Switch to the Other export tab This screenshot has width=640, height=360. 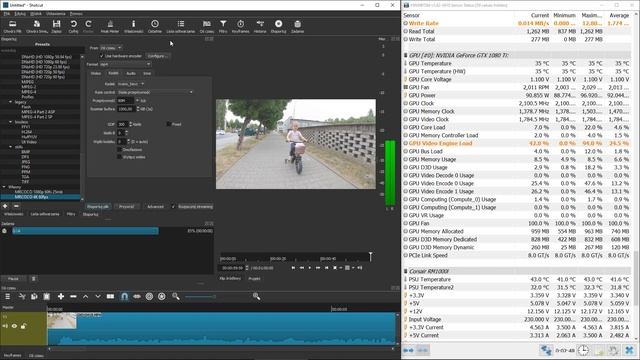pyautogui.click(x=147, y=73)
